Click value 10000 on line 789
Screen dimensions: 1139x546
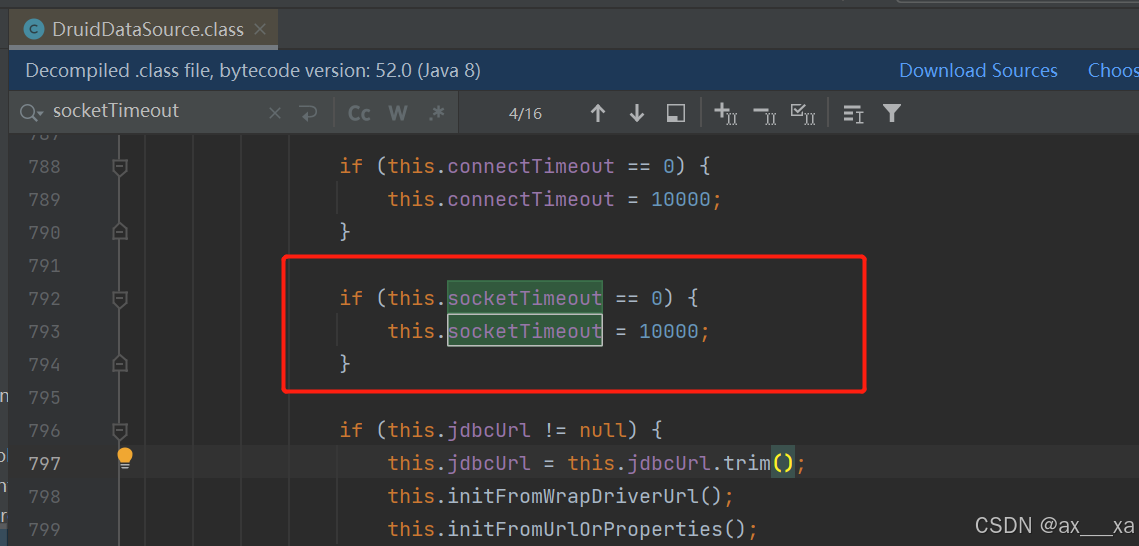point(681,199)
